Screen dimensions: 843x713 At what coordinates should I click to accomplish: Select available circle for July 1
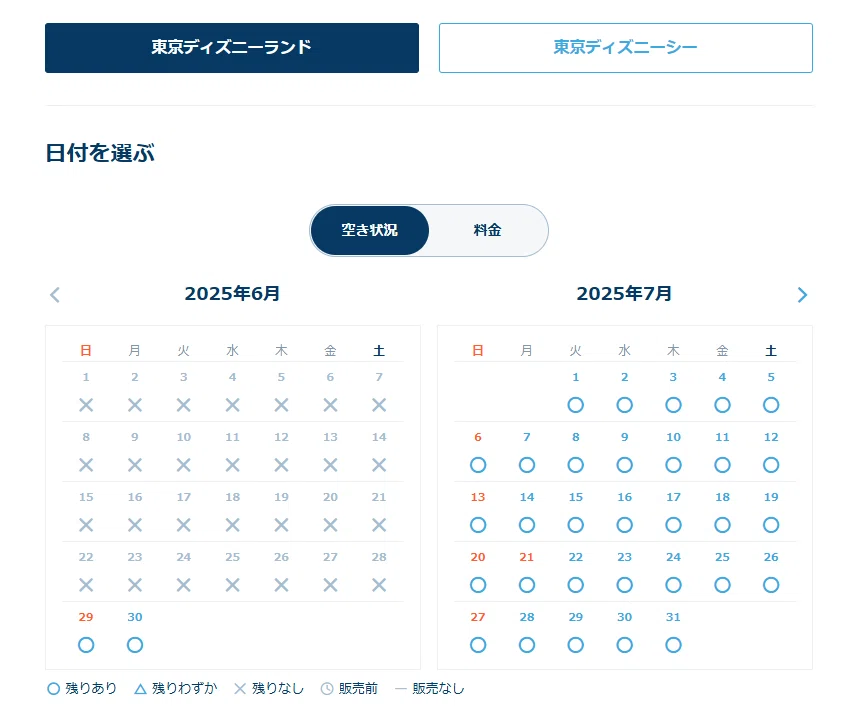[576, 405]
